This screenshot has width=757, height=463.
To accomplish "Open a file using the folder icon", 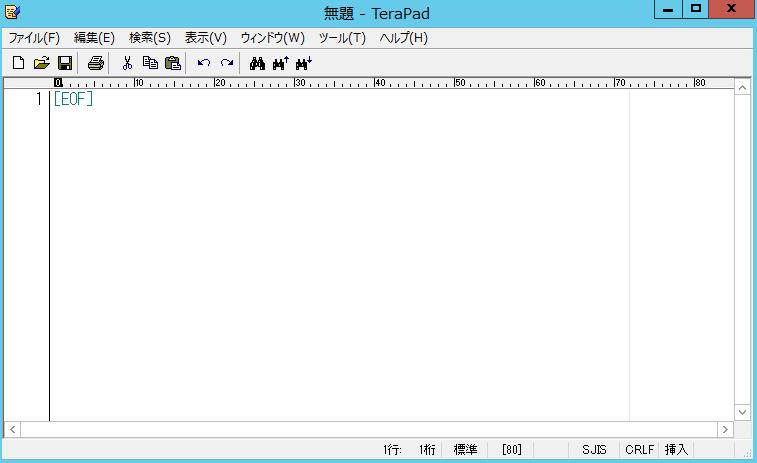I will 42,63.
